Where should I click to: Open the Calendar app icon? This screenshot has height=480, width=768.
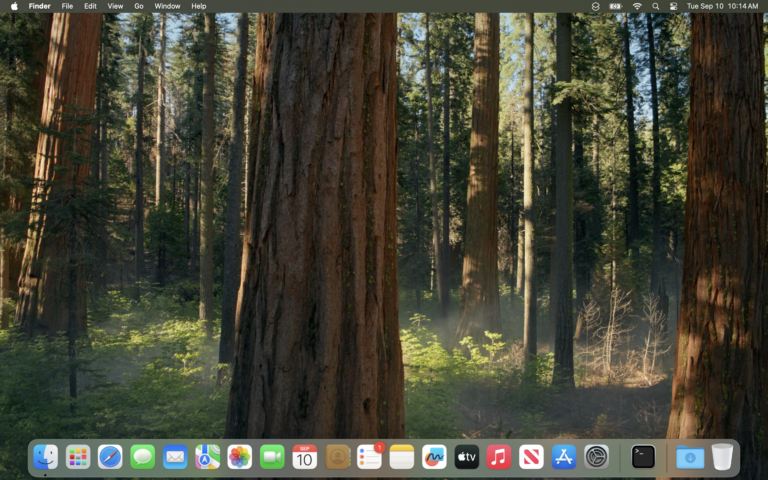[305, 457]
